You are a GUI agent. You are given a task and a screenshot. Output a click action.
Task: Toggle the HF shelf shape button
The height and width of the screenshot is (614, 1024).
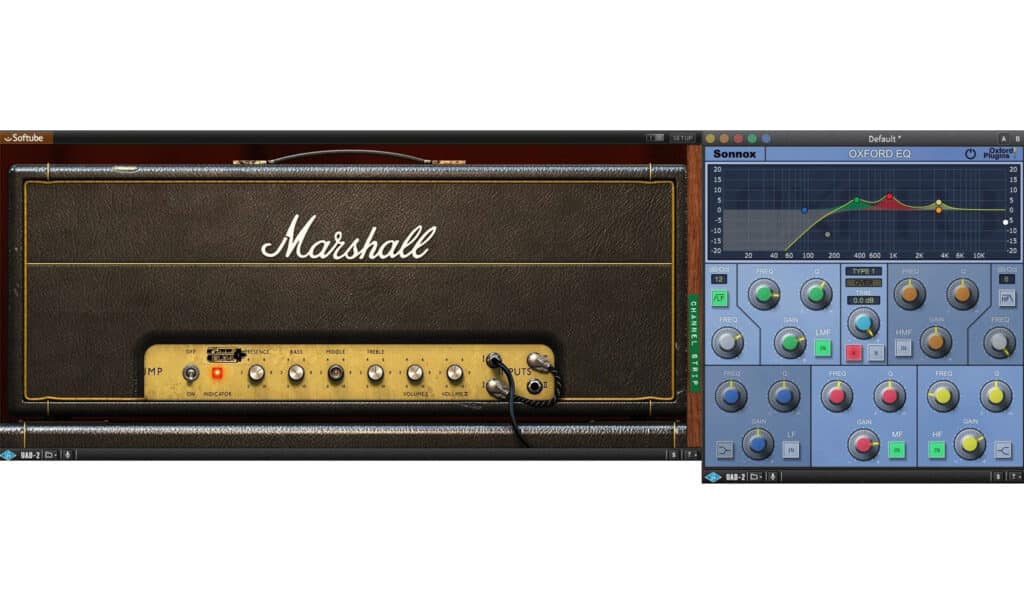(x=1004, y=449)
